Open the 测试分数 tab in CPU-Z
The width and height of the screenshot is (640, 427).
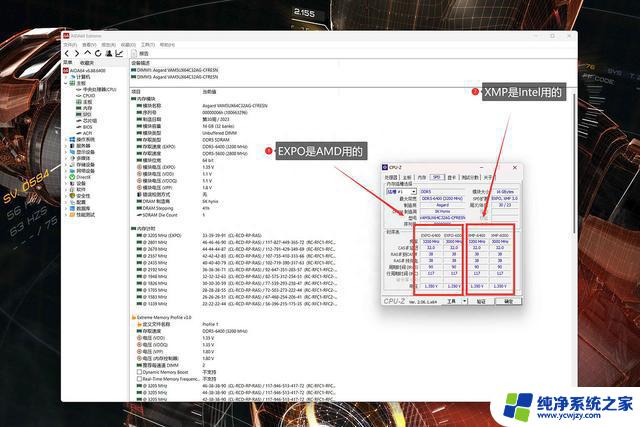pyautogui.click(x=470, y=178)
